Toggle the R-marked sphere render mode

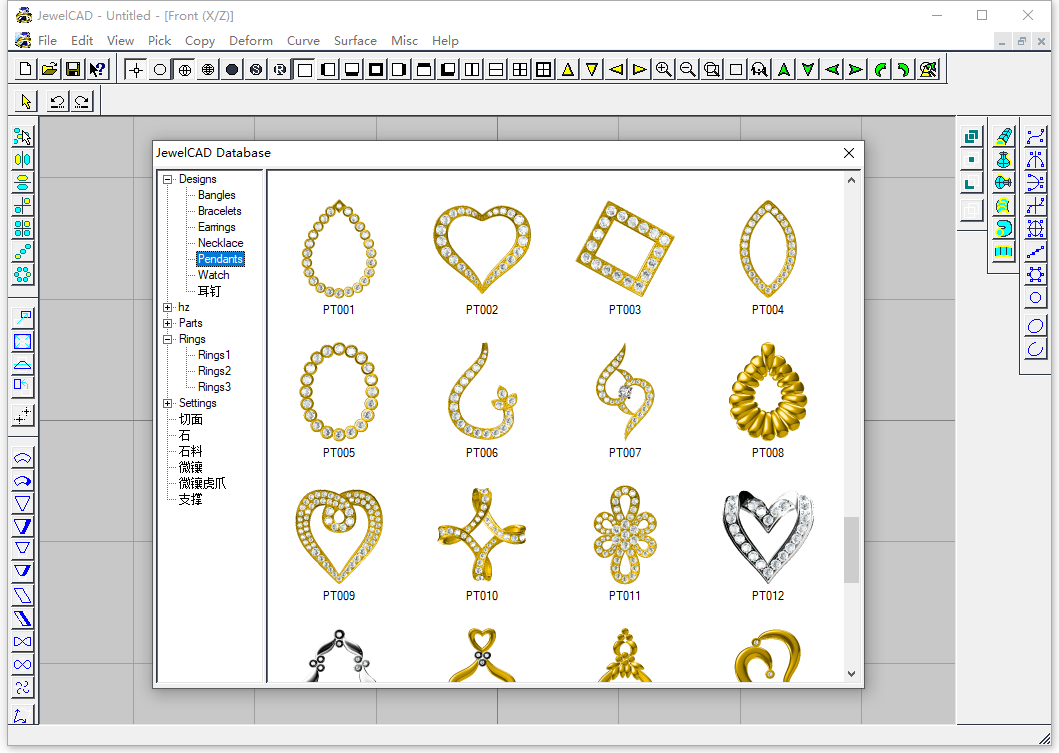[280, 69]
